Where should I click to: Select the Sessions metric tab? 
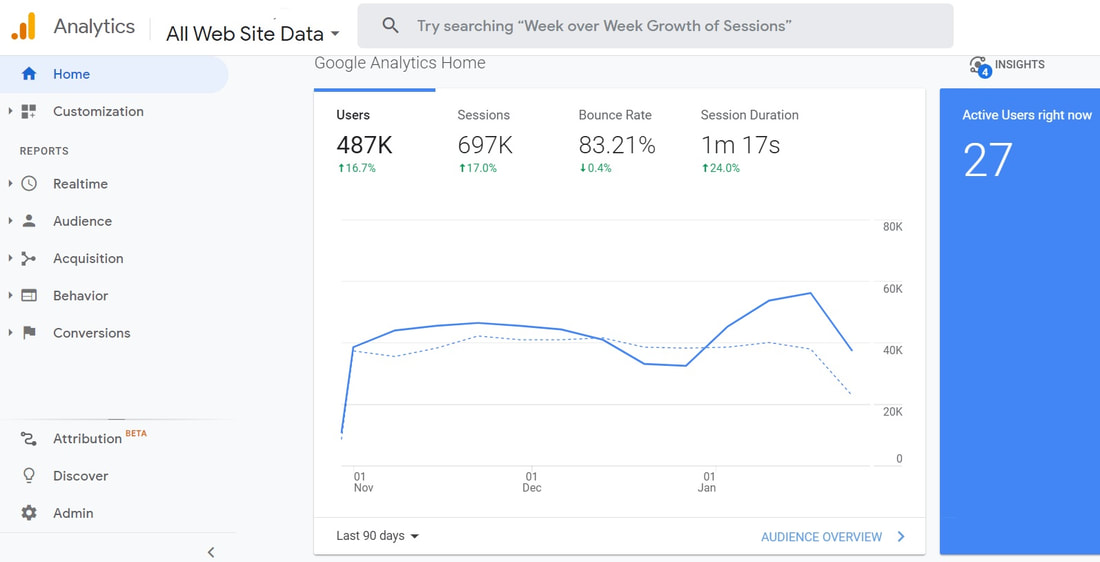(485, 140)
